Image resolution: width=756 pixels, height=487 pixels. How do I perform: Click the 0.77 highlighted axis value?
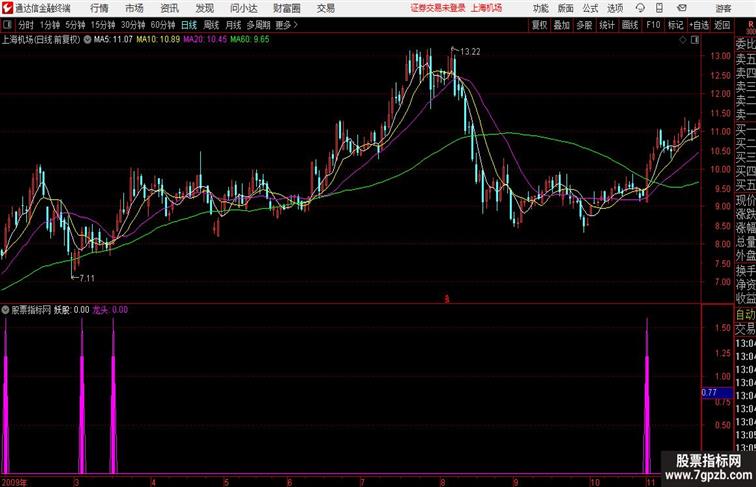pos(717,392)
